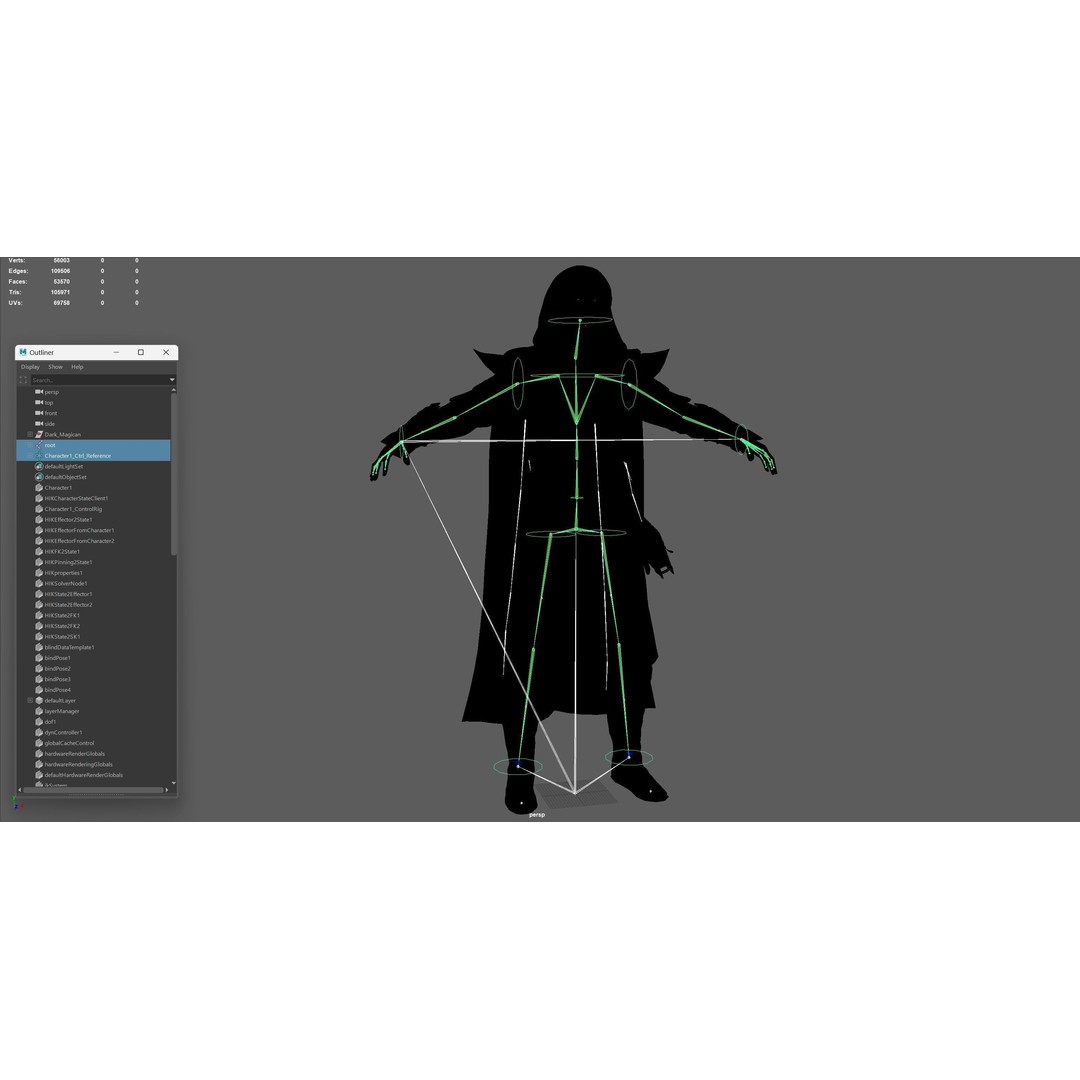Screen dimensions: 1080x1080
Task: Open the Help menu in Outliner
Action: pos(77,367)
